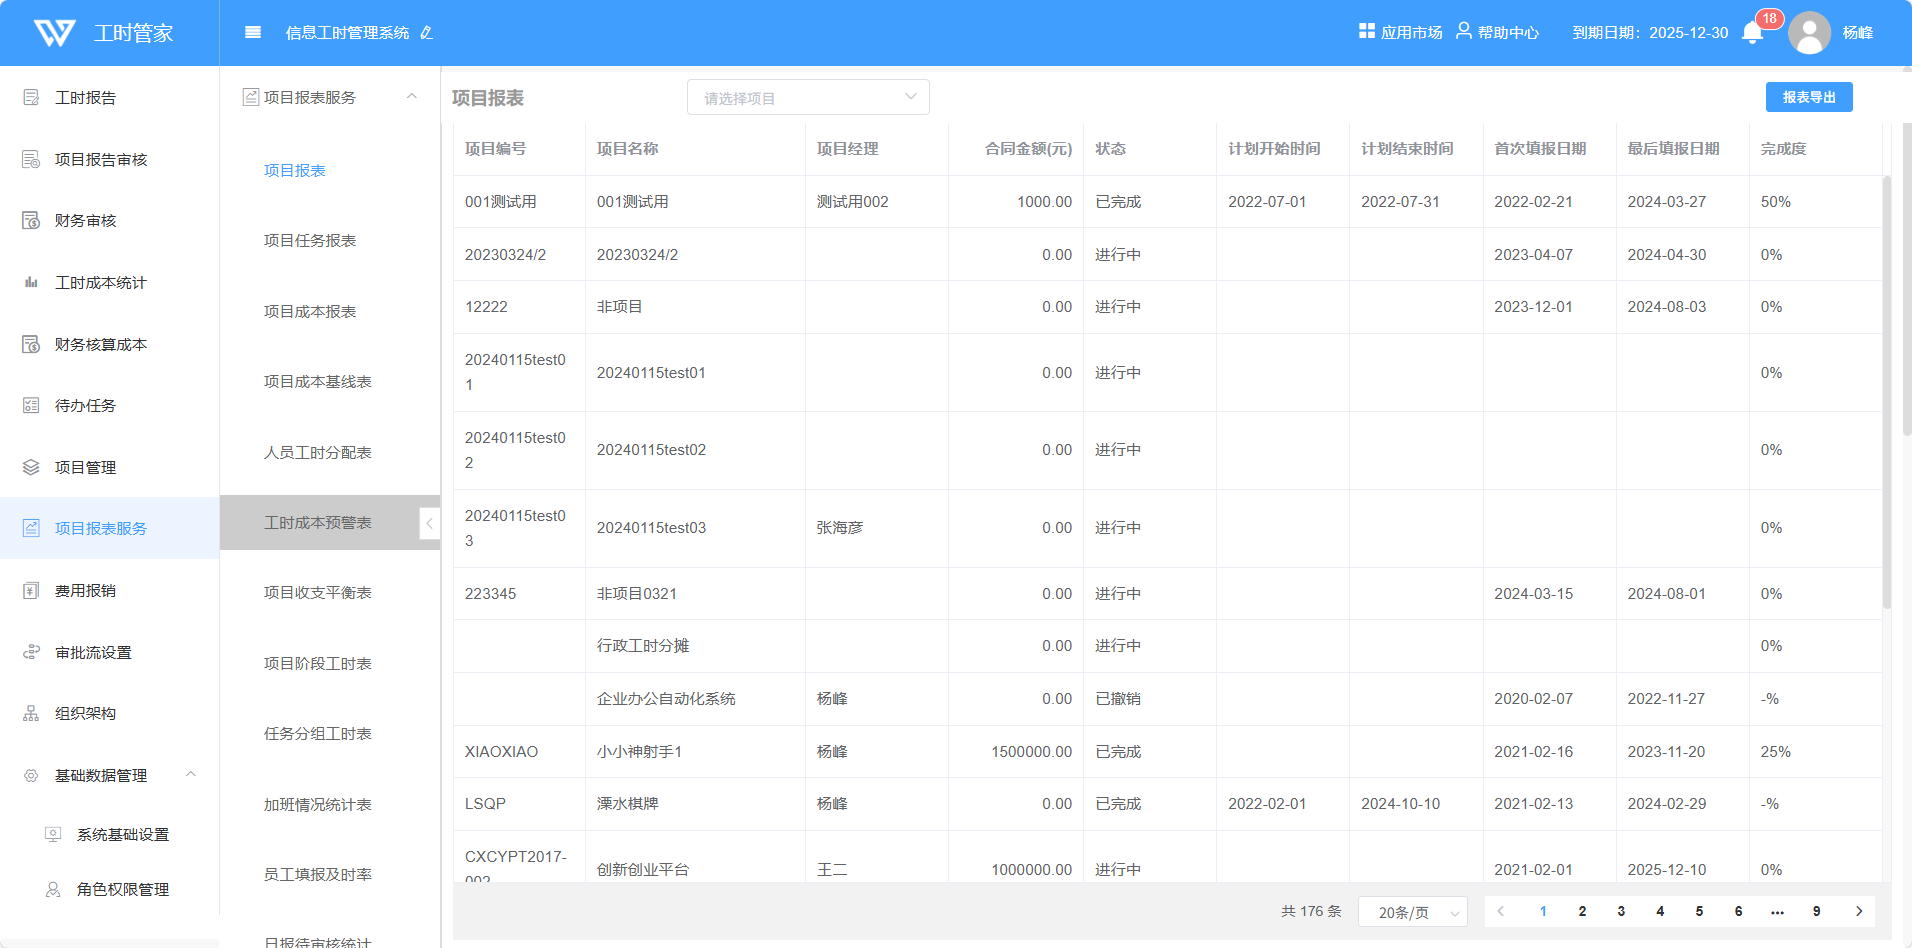Click the 项目管理 layers icon
The height and width of the screenshot is (948, 1912).
tap(31, 467)
